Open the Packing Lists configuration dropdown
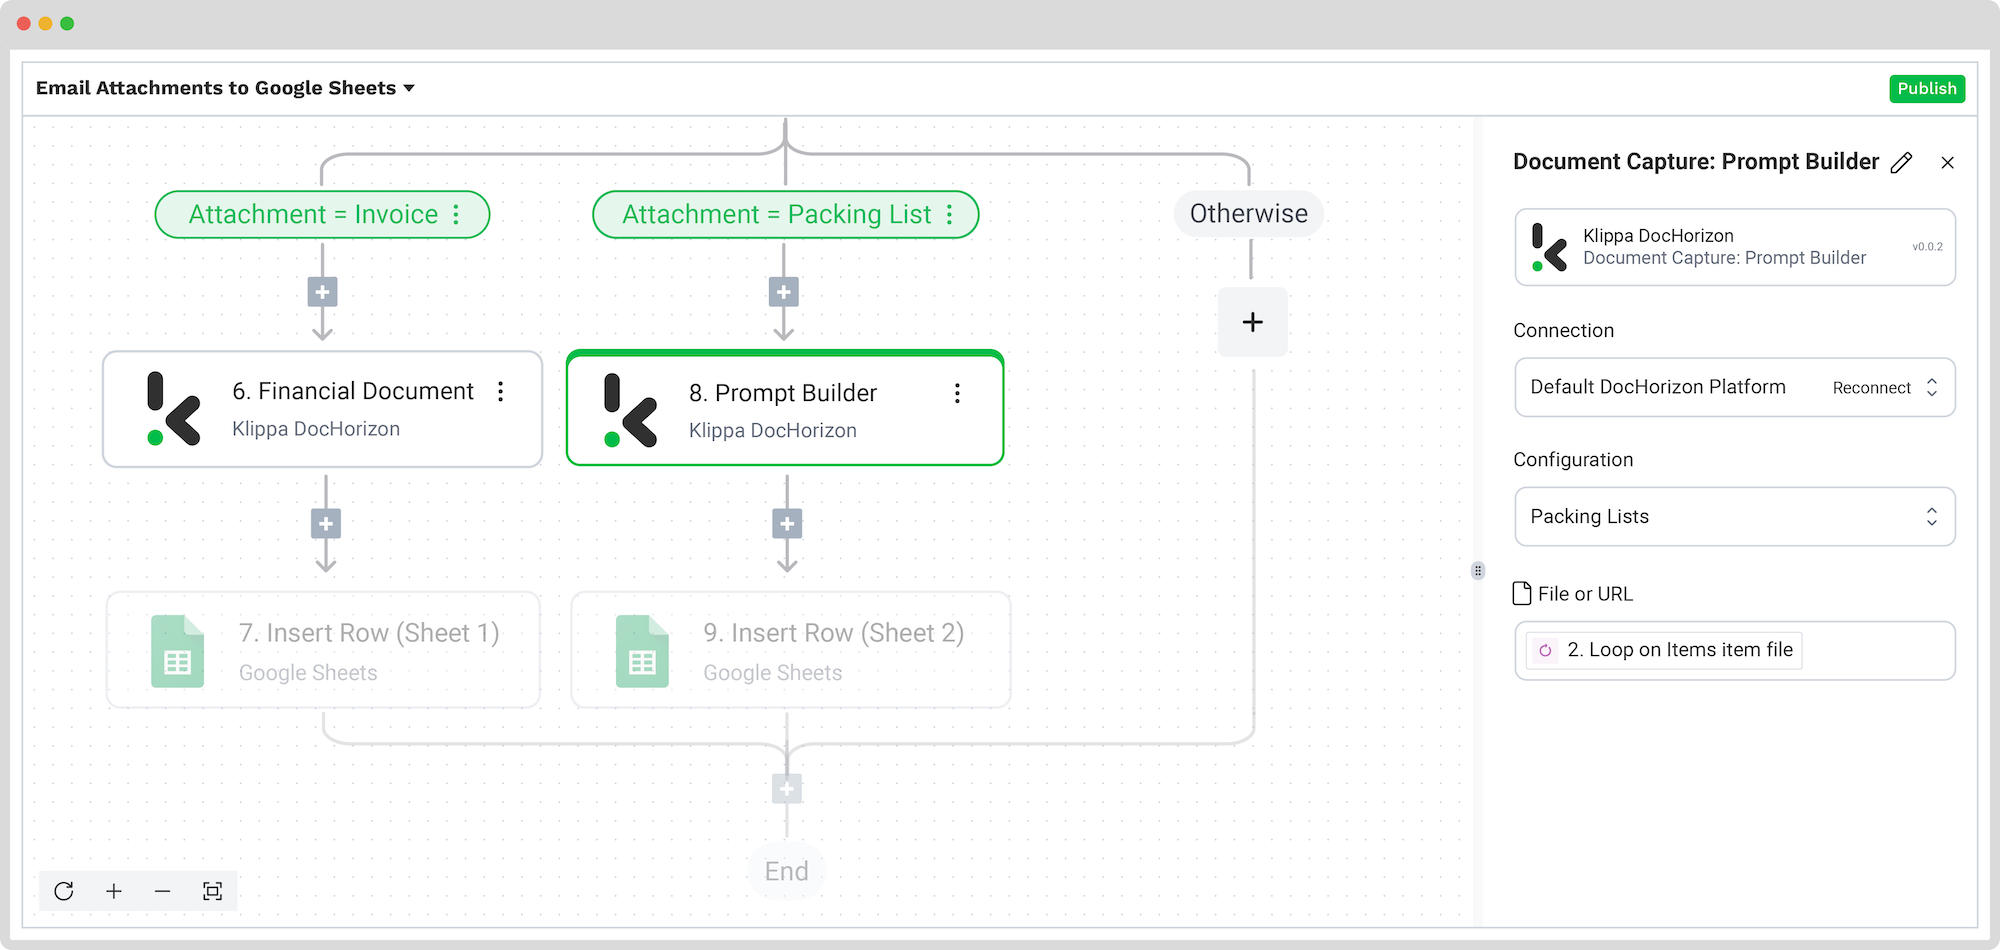 tap(1735, 517)
